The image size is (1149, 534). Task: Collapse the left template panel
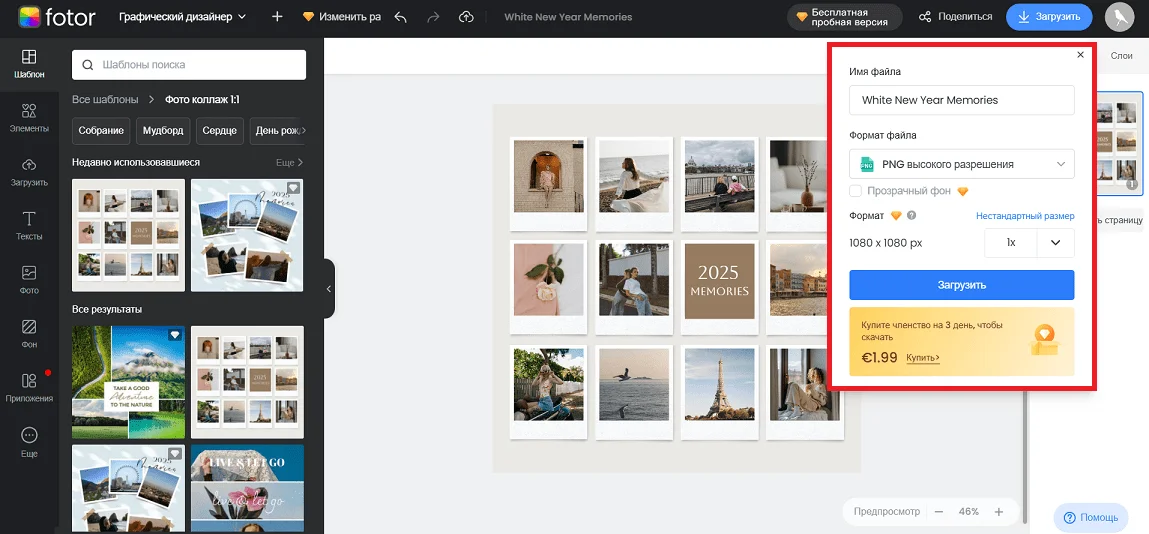[329, 288]
